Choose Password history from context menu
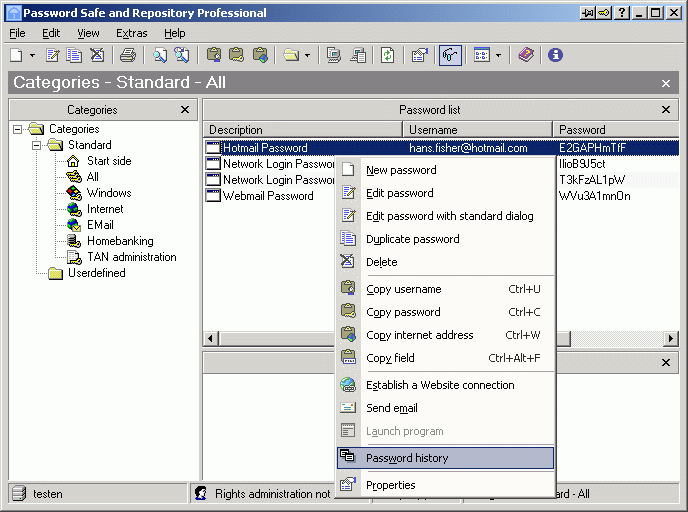Image resolution: width=688 pixels, height=512 pixels. click(x=406, y=458)
